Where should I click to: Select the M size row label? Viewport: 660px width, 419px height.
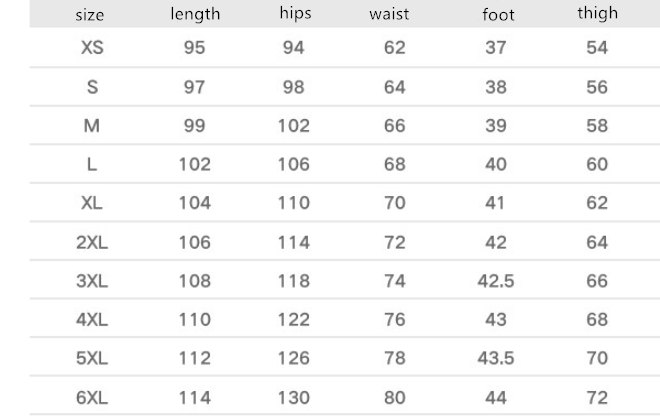click(92, 125)
